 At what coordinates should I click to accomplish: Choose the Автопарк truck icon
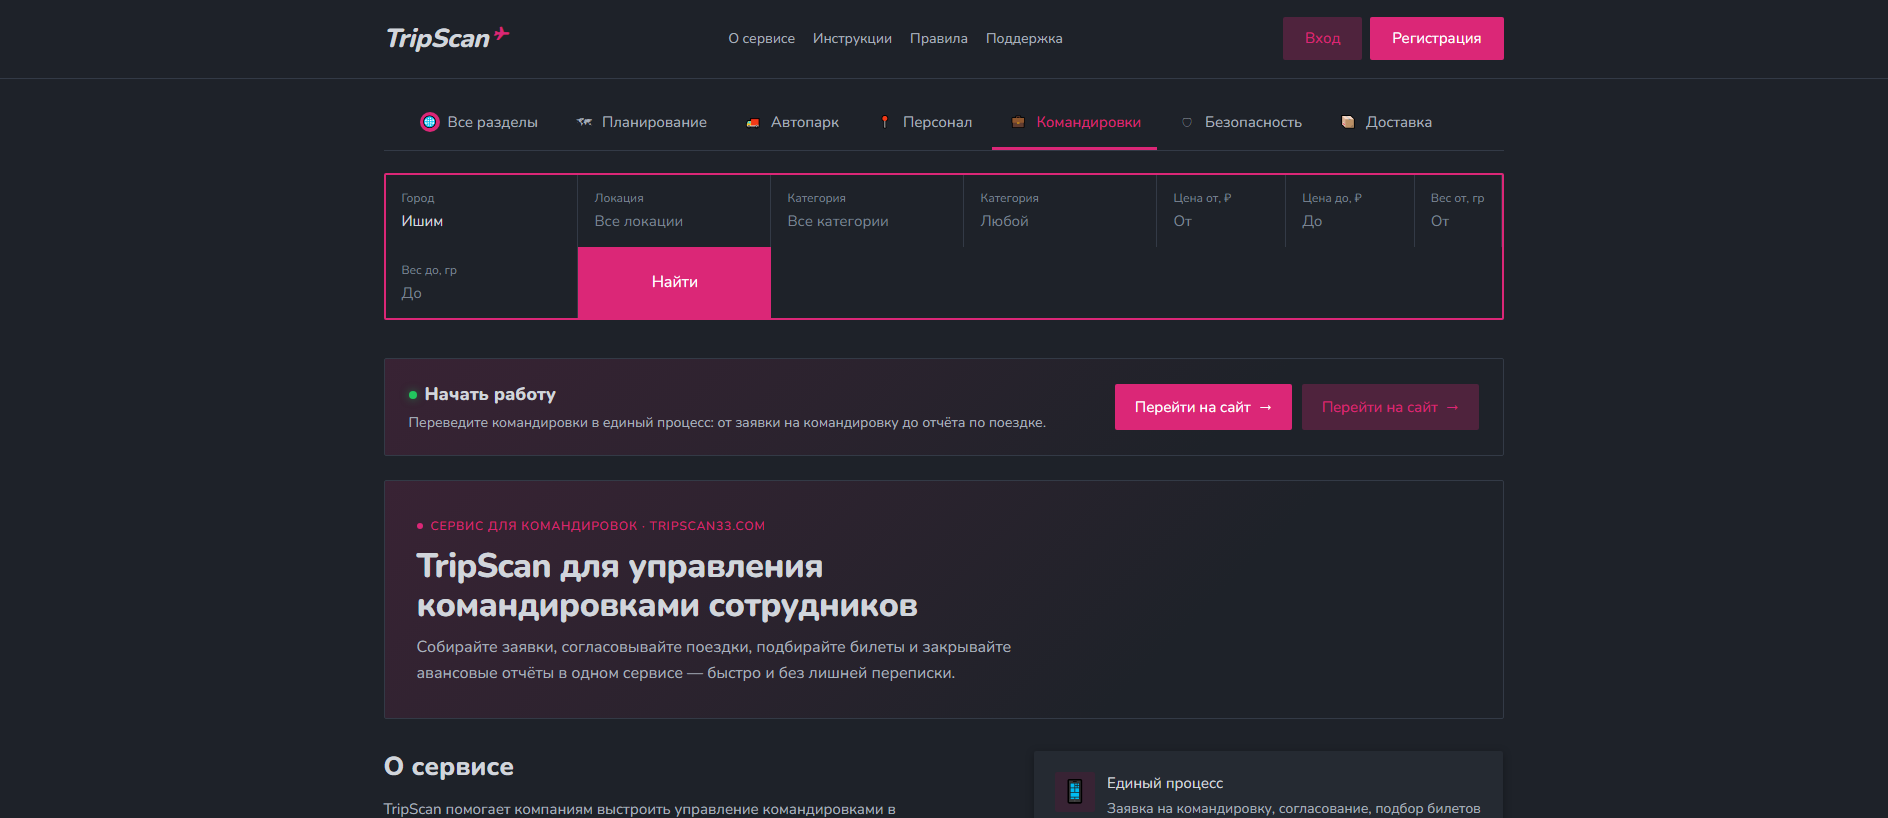click(x=753, y=122)
